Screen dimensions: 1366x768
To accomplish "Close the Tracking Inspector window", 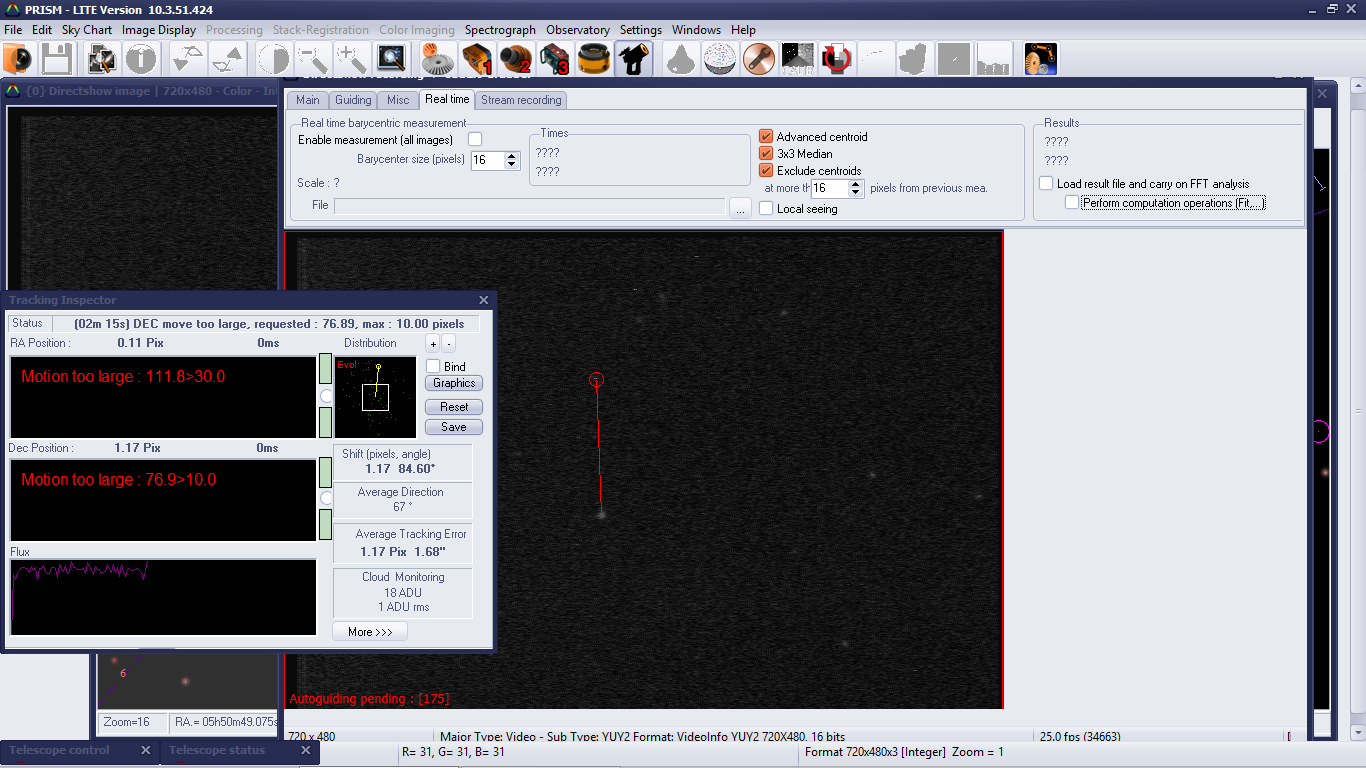I will pos(484,300).
